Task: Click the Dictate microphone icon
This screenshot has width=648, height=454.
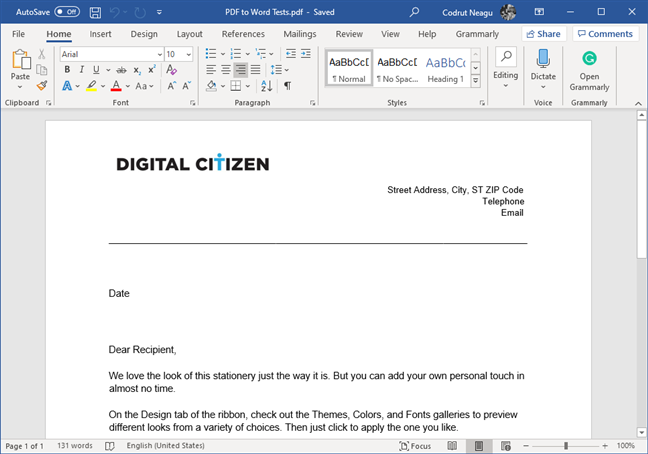Action: tap(543, 58)
